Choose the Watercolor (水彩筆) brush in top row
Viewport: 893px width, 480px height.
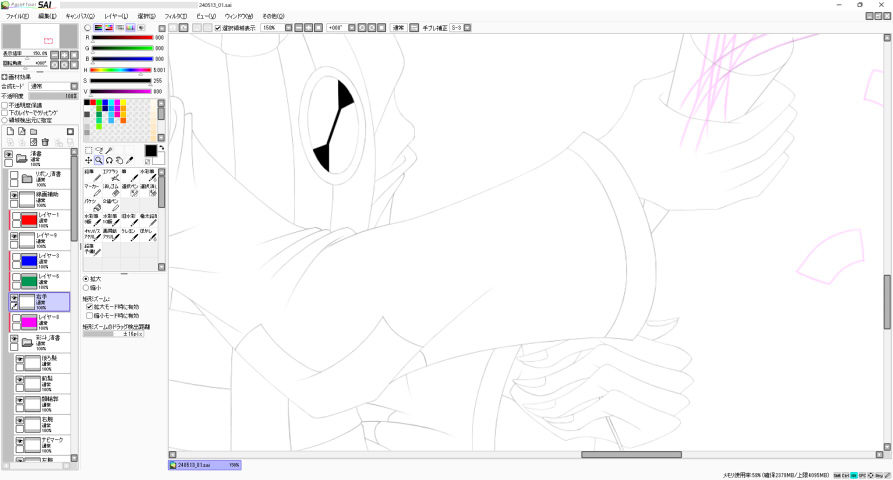pyautogui.click(x=148, y=175)
